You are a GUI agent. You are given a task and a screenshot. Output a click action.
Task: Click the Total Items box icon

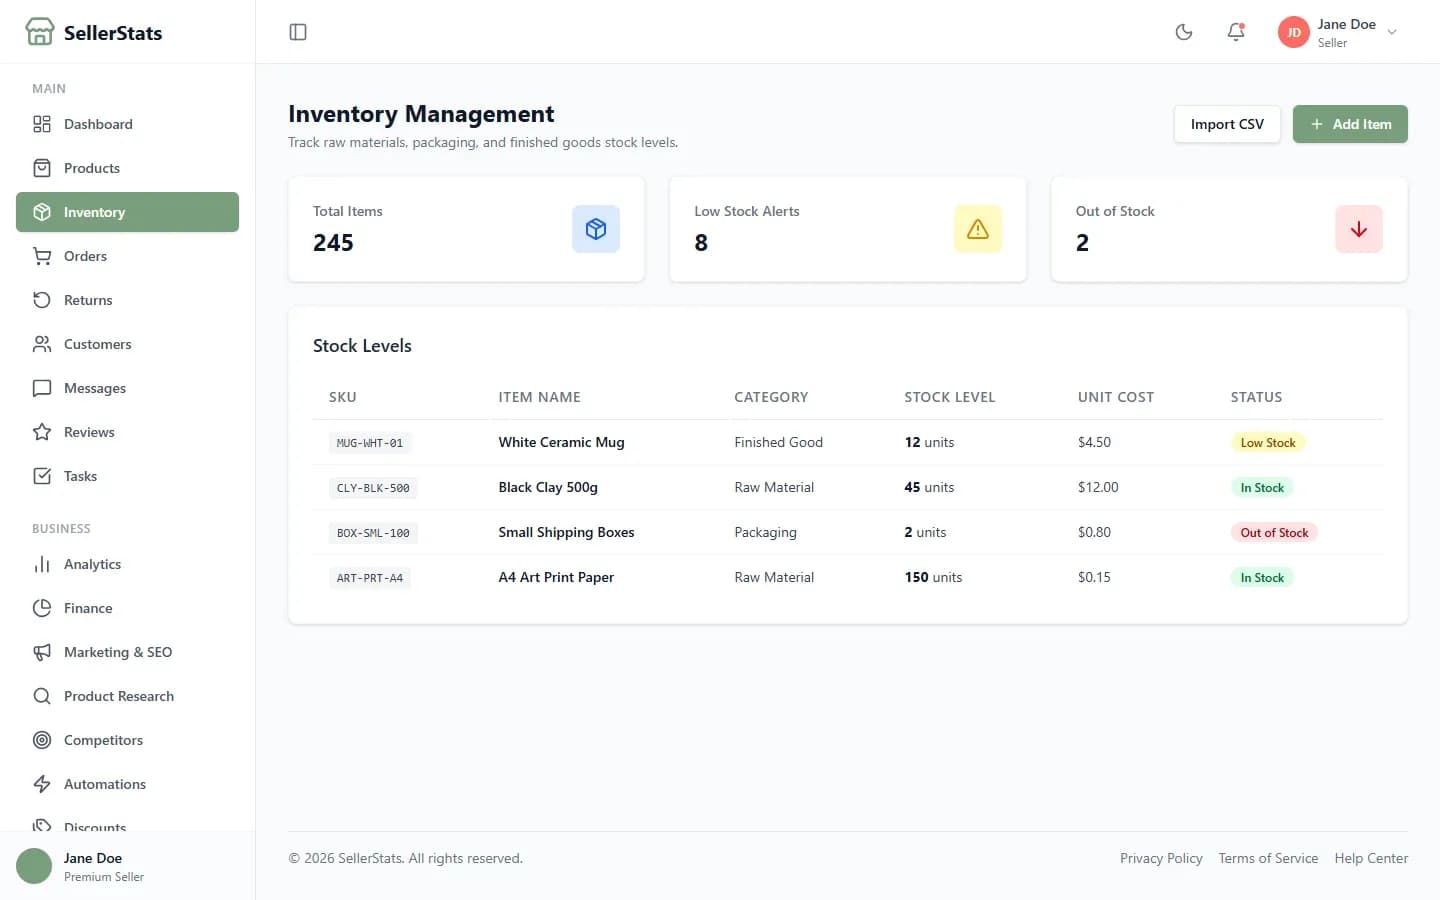coord(596,229)
